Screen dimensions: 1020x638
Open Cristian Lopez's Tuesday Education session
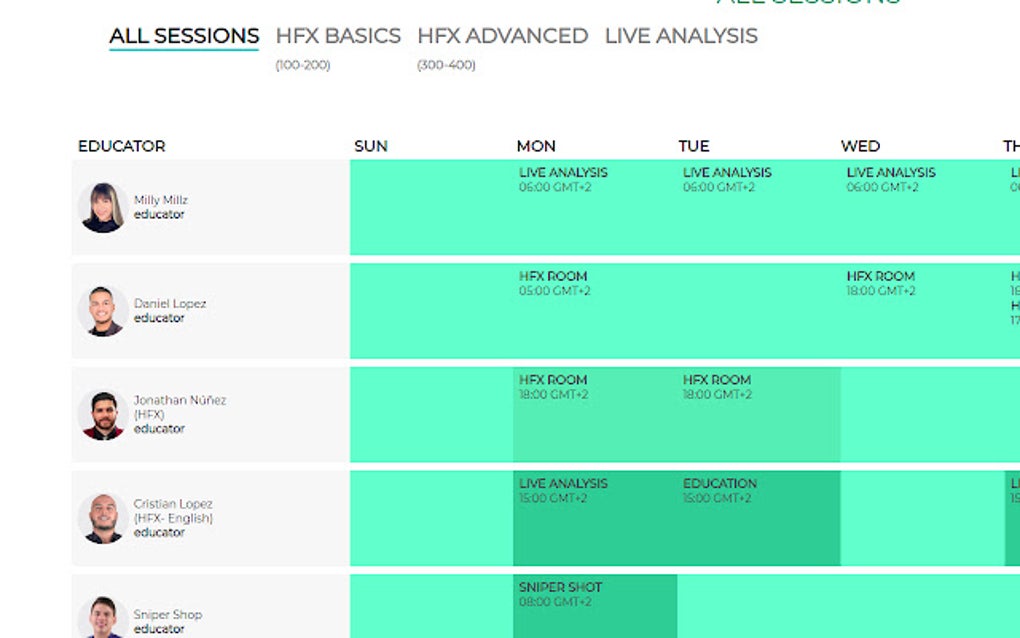[720, 490]
